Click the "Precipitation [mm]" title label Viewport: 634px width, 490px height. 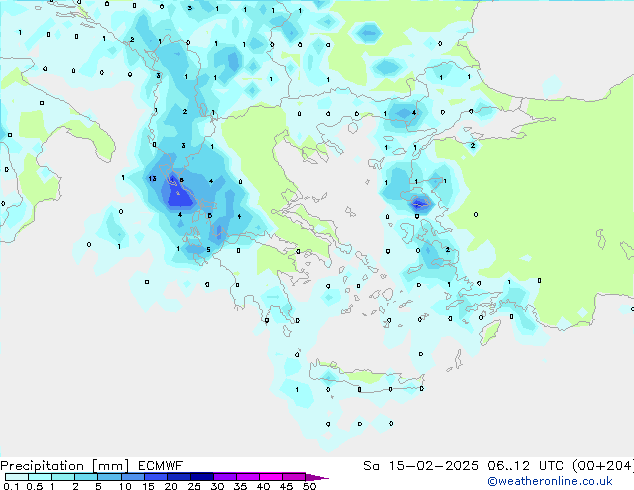coord(59,465)
